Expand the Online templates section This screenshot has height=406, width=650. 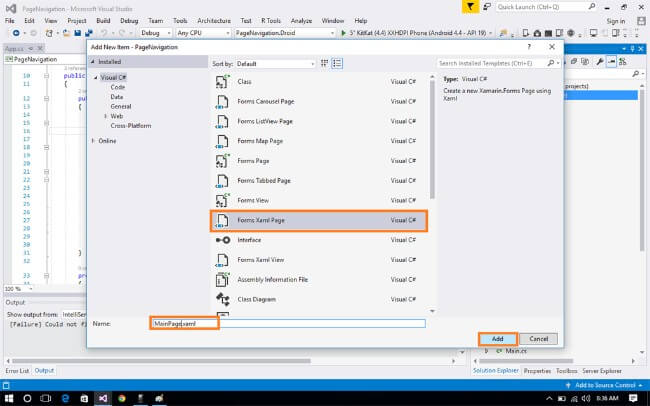93,141
